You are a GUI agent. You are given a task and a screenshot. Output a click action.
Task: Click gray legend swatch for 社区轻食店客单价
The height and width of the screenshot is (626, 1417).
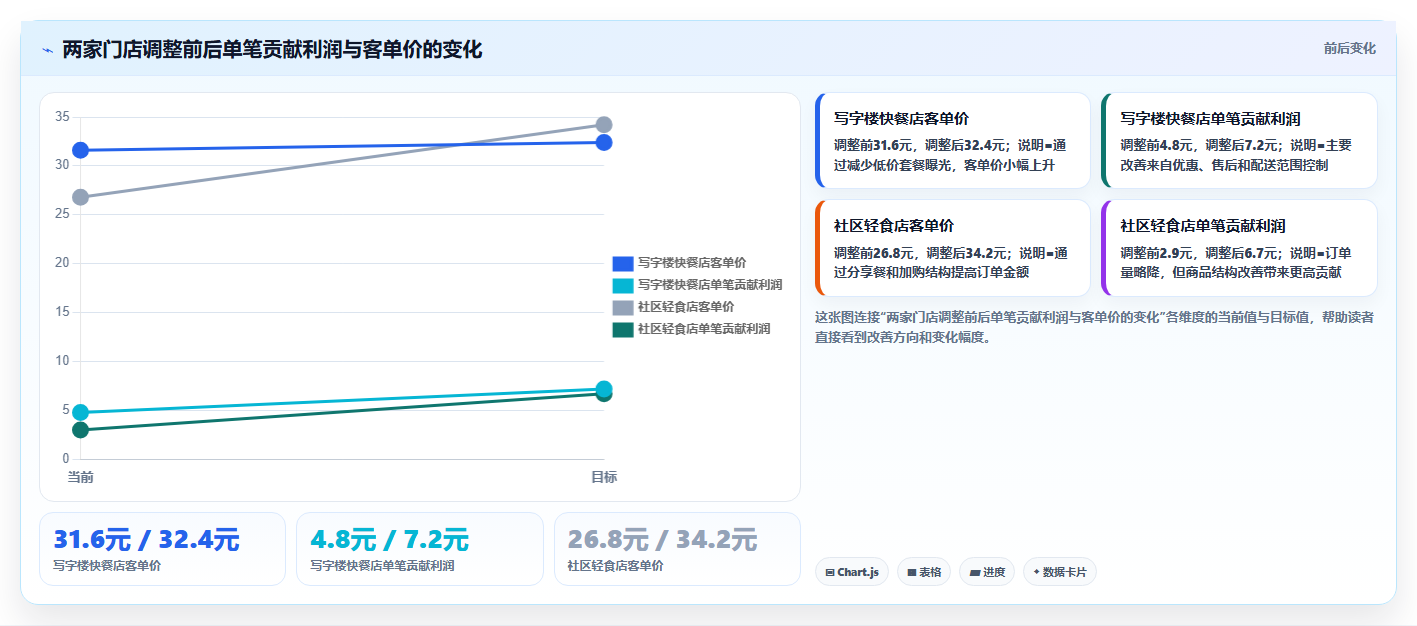pos(623,307)
